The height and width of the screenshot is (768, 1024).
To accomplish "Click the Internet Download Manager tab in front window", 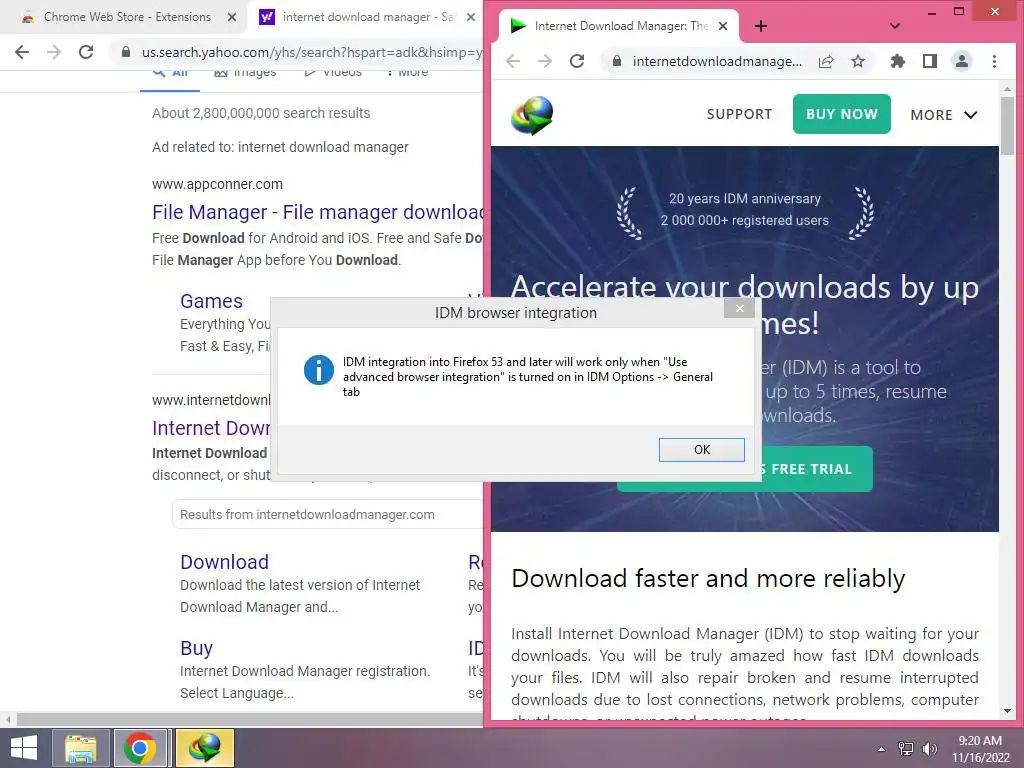I will point(620,26).
